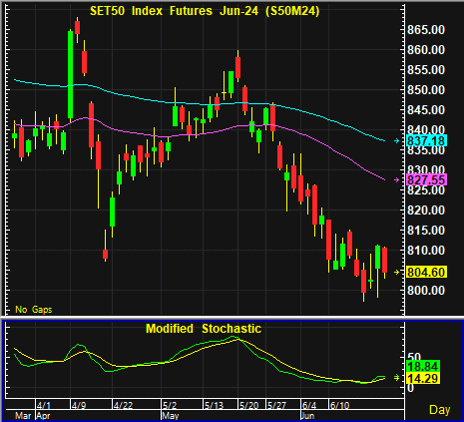Click the Mar month label

tap(23, 416)
